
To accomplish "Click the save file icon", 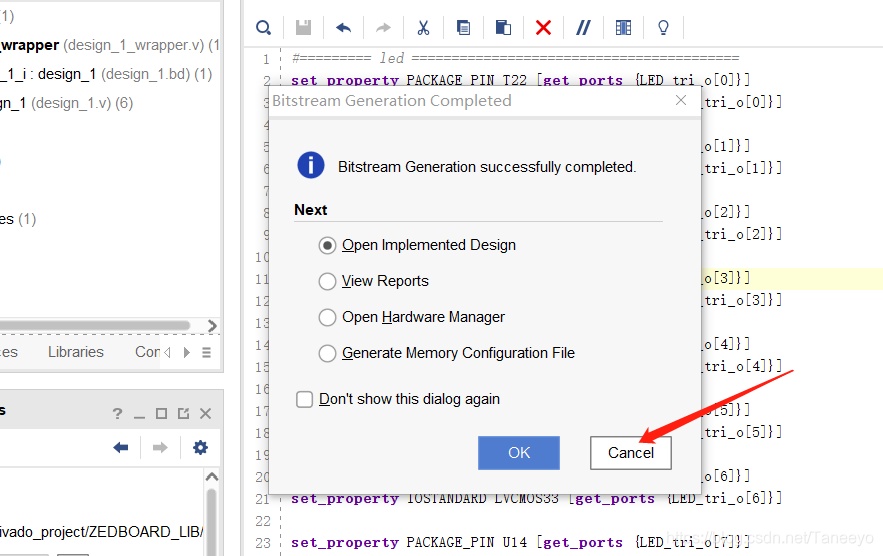I will pos(304,28).
